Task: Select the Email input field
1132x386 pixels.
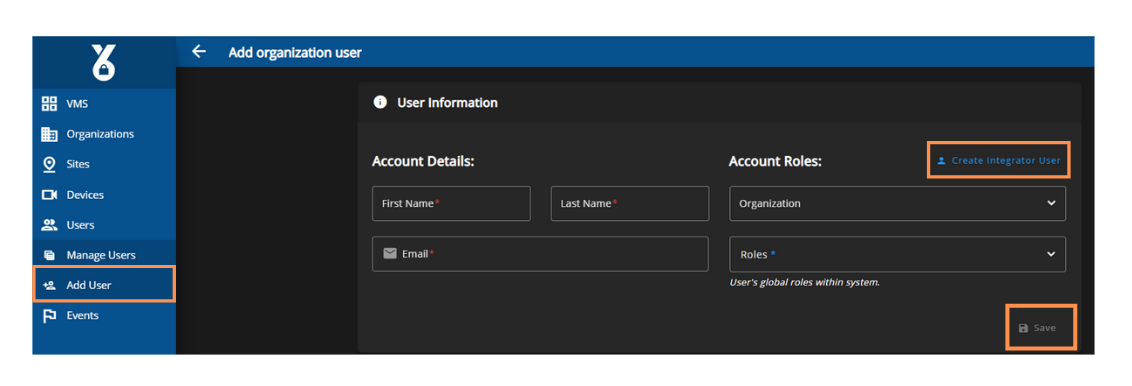Action: (540, 254)
